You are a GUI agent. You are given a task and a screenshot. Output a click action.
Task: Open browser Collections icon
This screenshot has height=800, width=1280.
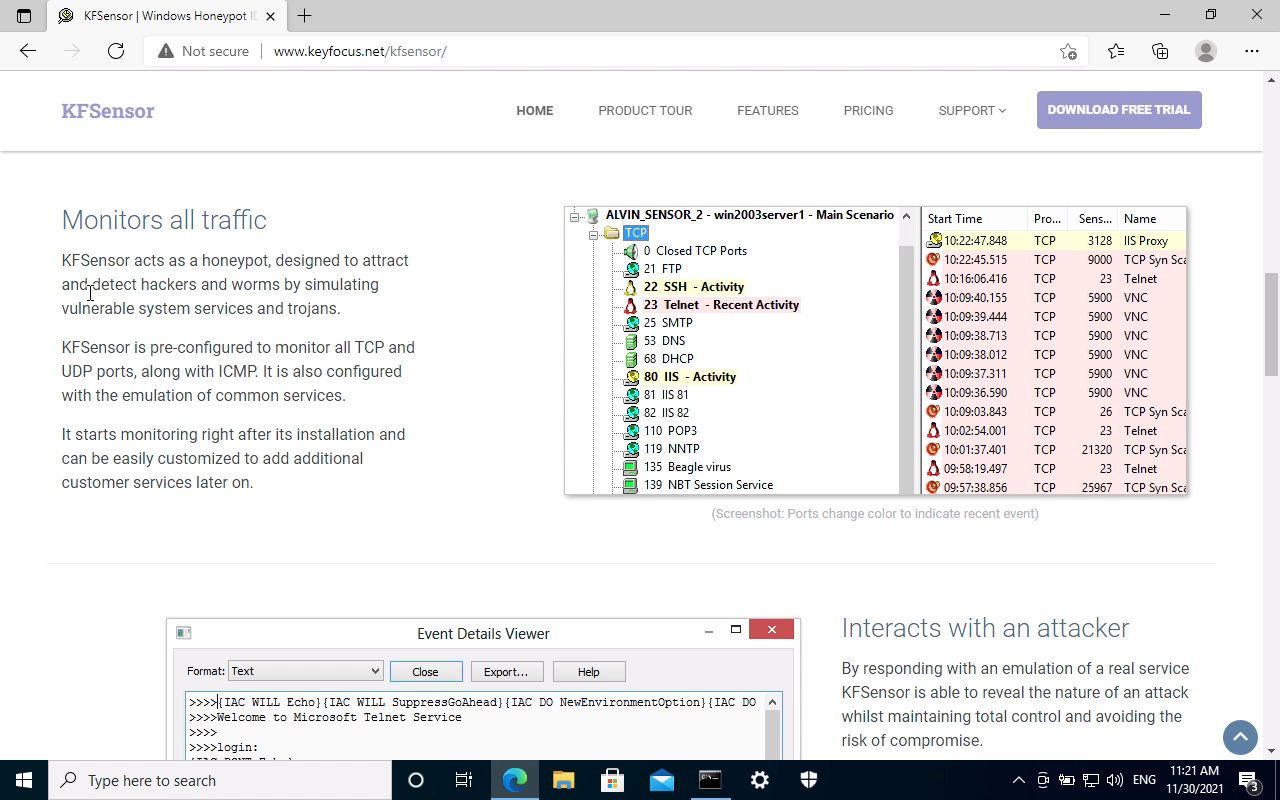point(1160,51)
